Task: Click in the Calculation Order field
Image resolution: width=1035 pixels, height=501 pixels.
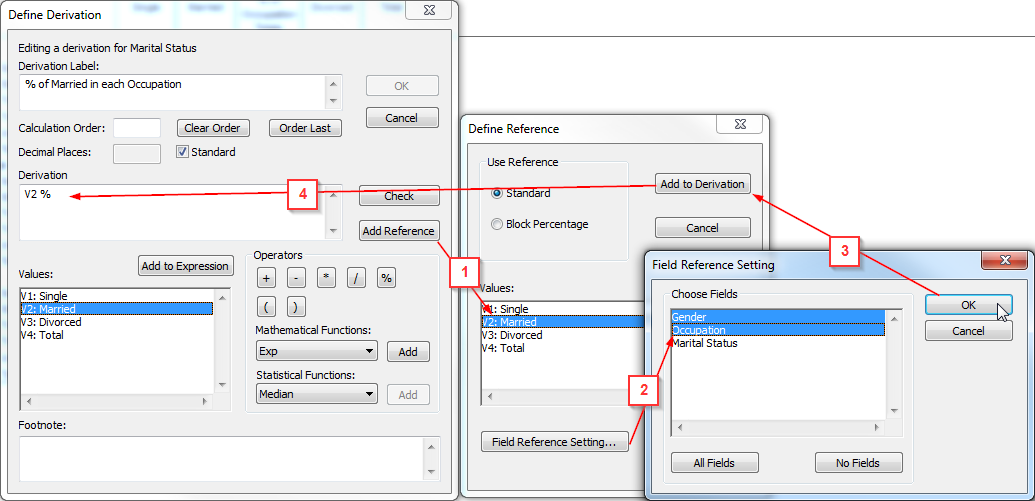Action: point(137,128)
